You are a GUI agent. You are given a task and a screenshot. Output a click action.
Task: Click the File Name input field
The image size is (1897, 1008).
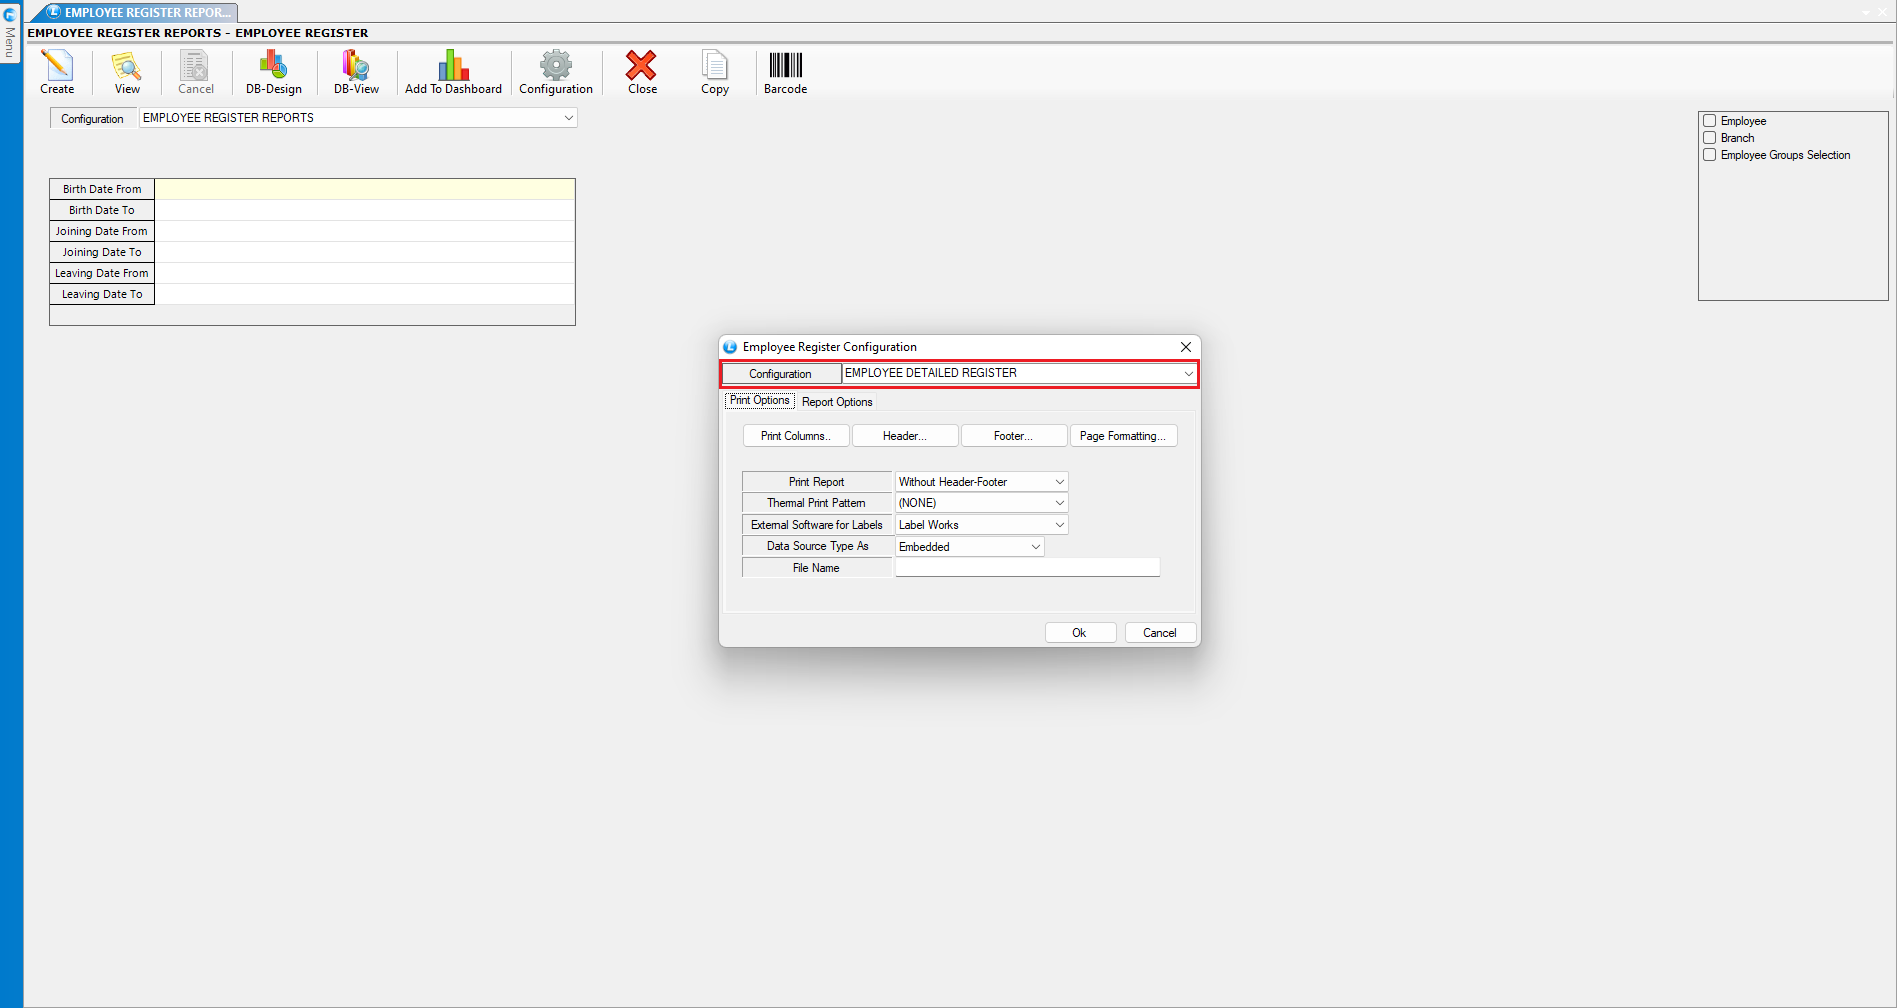(x=1027, y=568)
